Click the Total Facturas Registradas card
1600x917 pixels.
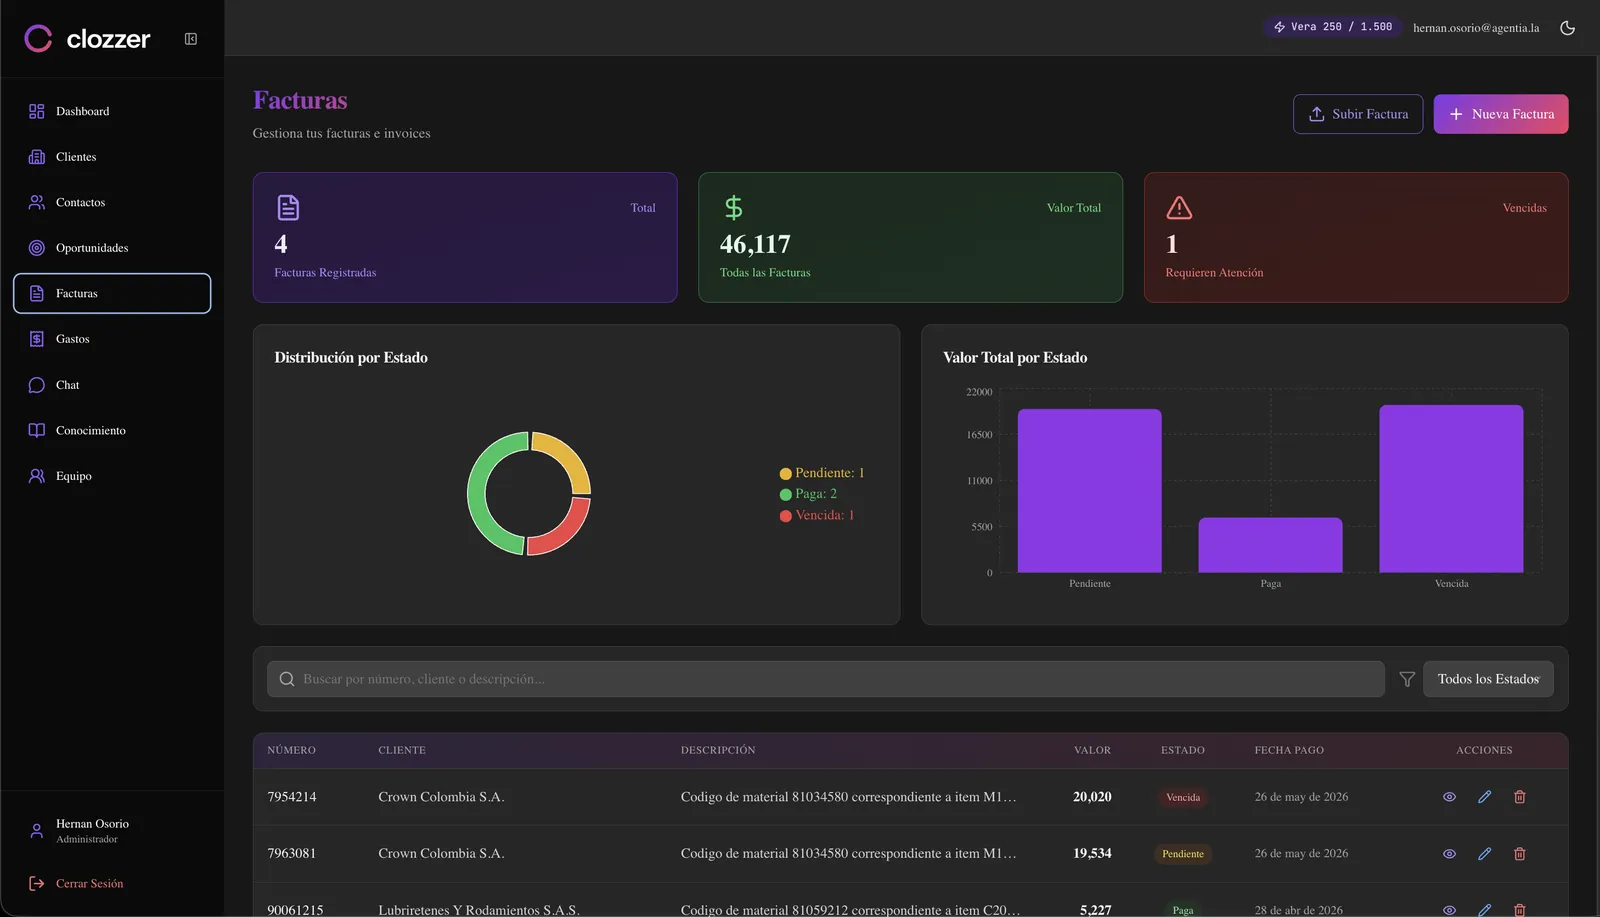pyautogui.click(x=465, y=237)
